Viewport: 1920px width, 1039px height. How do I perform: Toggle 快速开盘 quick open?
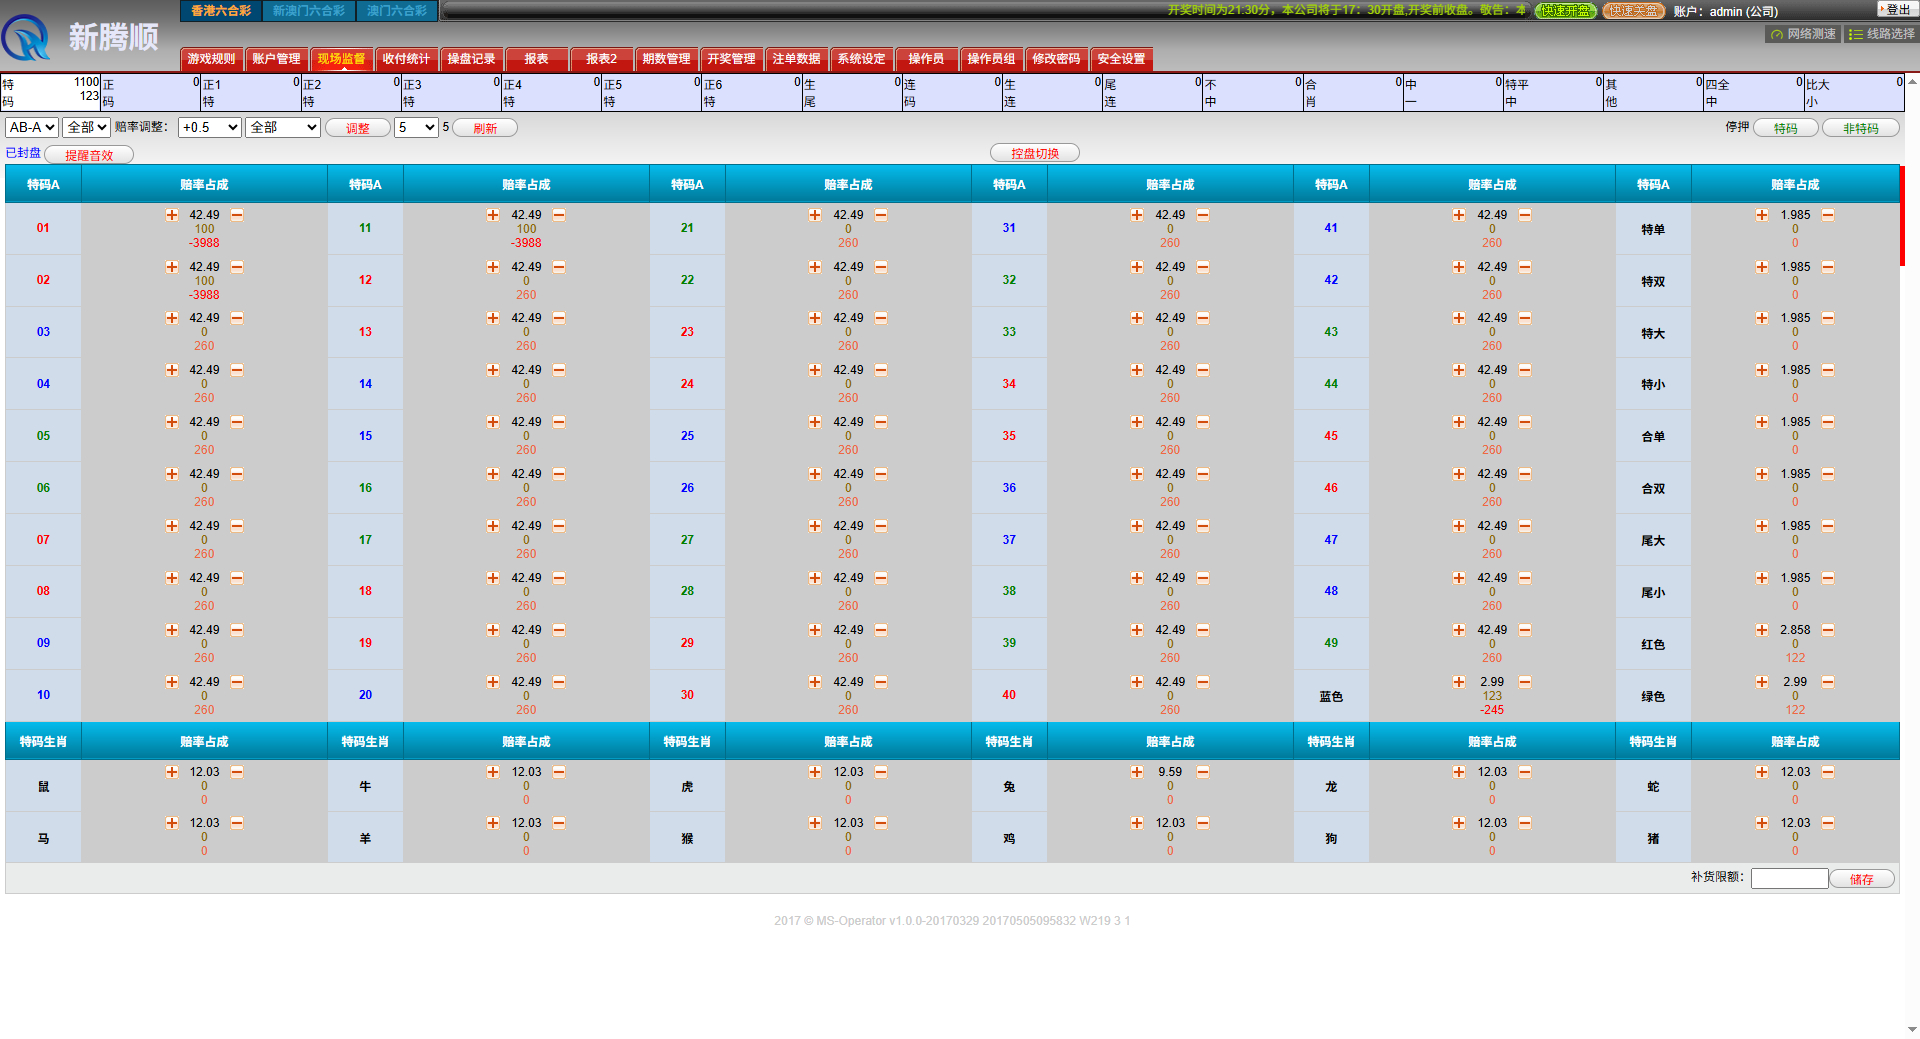(1565, 11)
